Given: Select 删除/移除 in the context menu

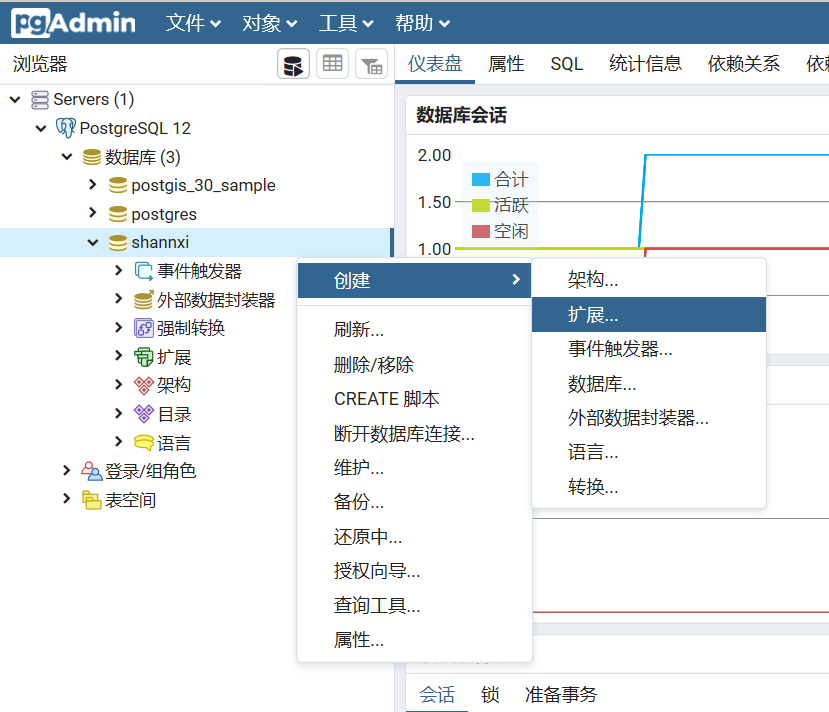Looking at the screenshot, I should tap(414, 365).
